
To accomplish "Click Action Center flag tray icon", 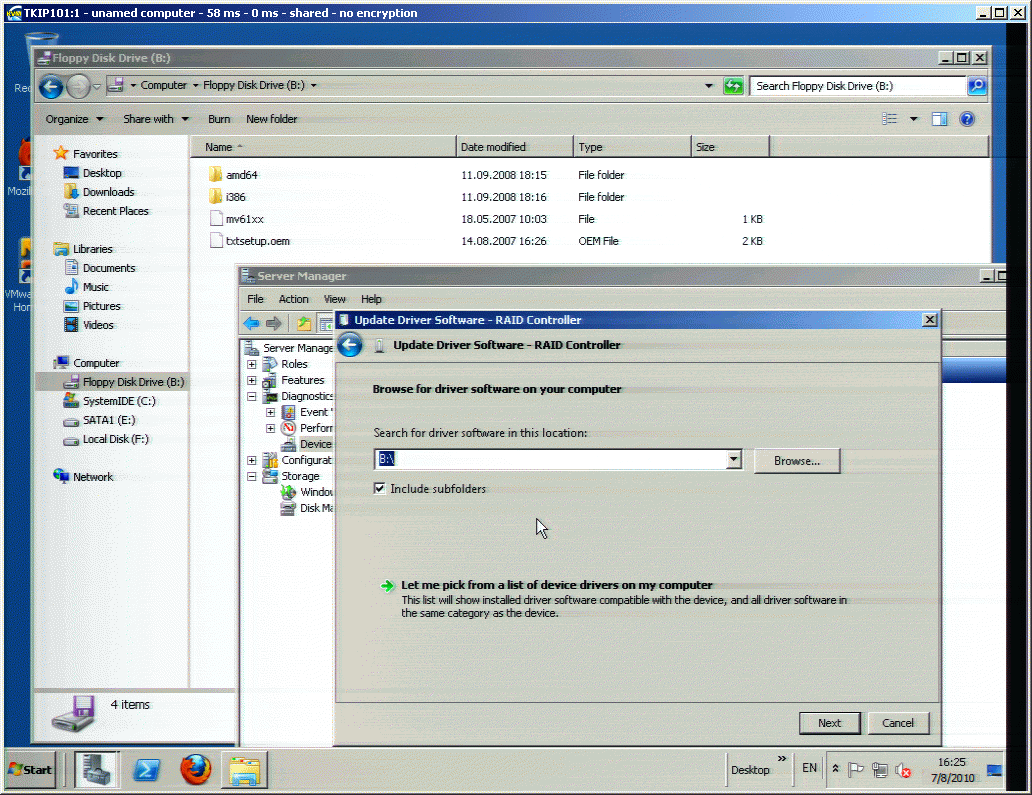I will 856,769.
